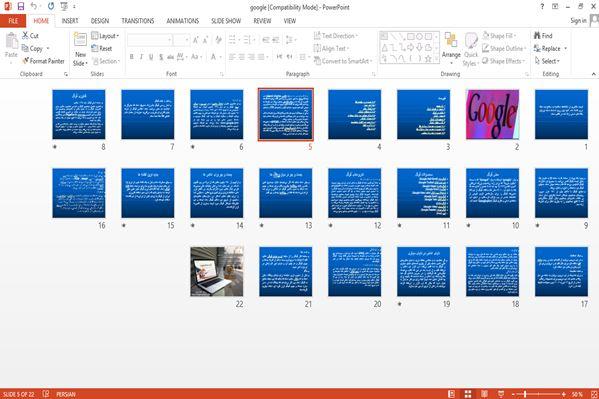Open the FILE tab
The height and width of the screenshot is (399, 599).
pos(13,21)
